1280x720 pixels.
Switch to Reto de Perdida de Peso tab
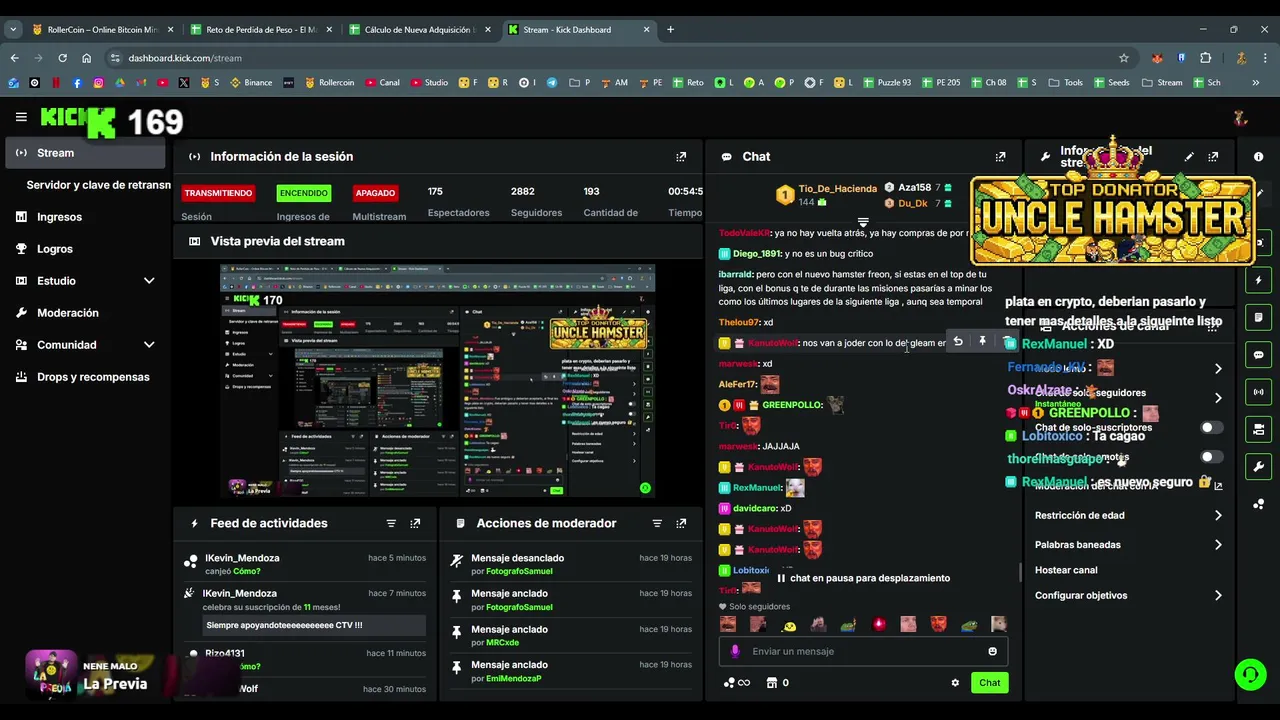coord(262,30)
